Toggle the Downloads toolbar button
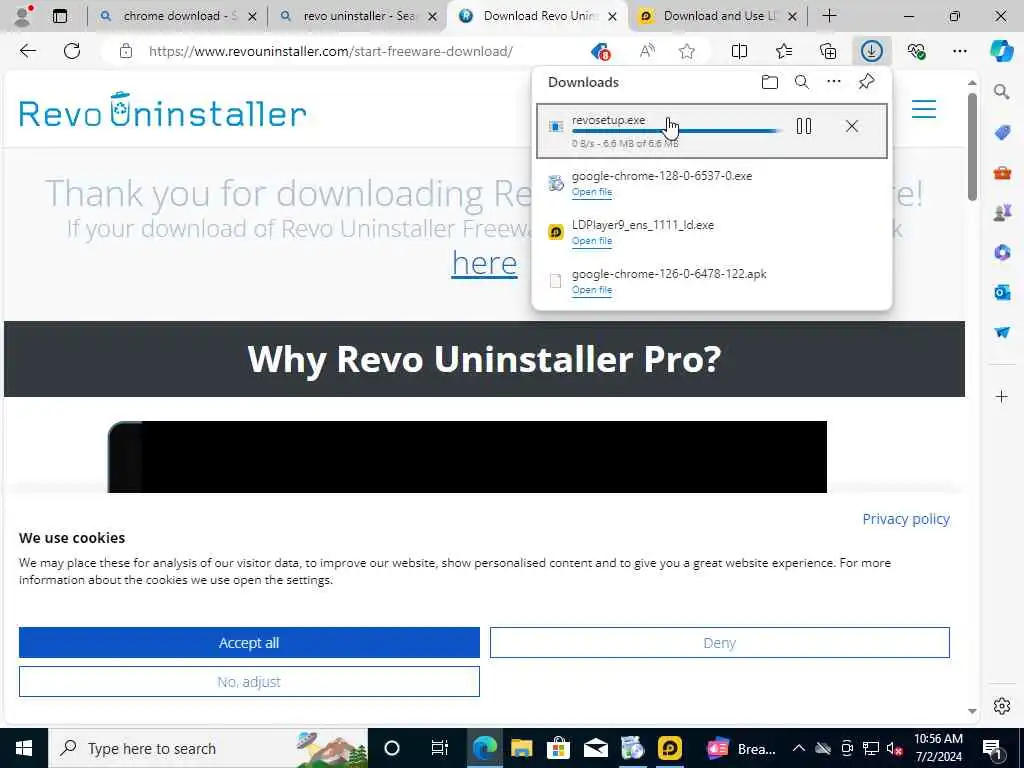Screen dimensions: 1024x768 872,51
